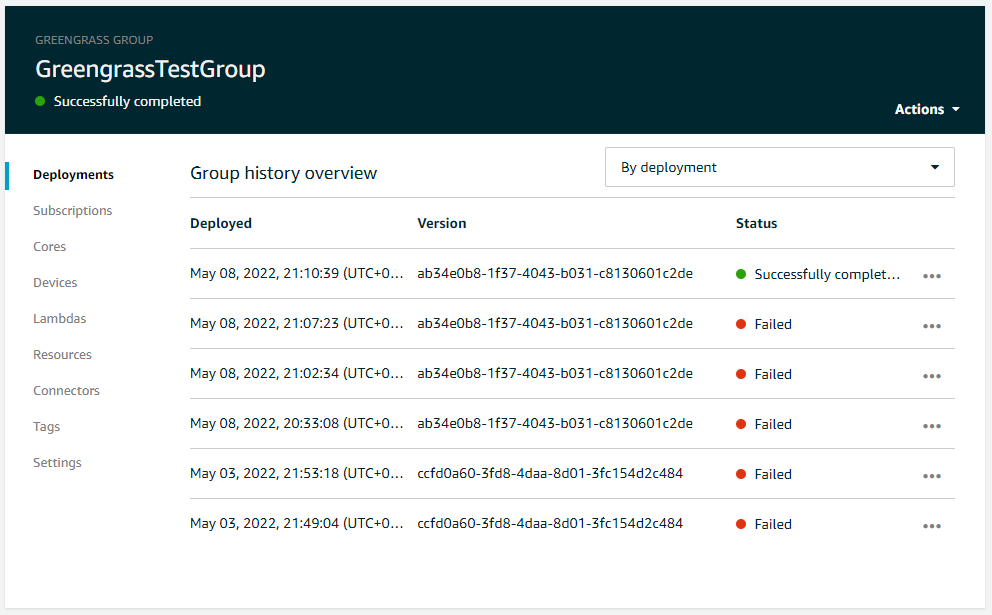The height and width of the screenshot is (615, 992).
Task: View the Lambdas section
Action: pos(59,319)
